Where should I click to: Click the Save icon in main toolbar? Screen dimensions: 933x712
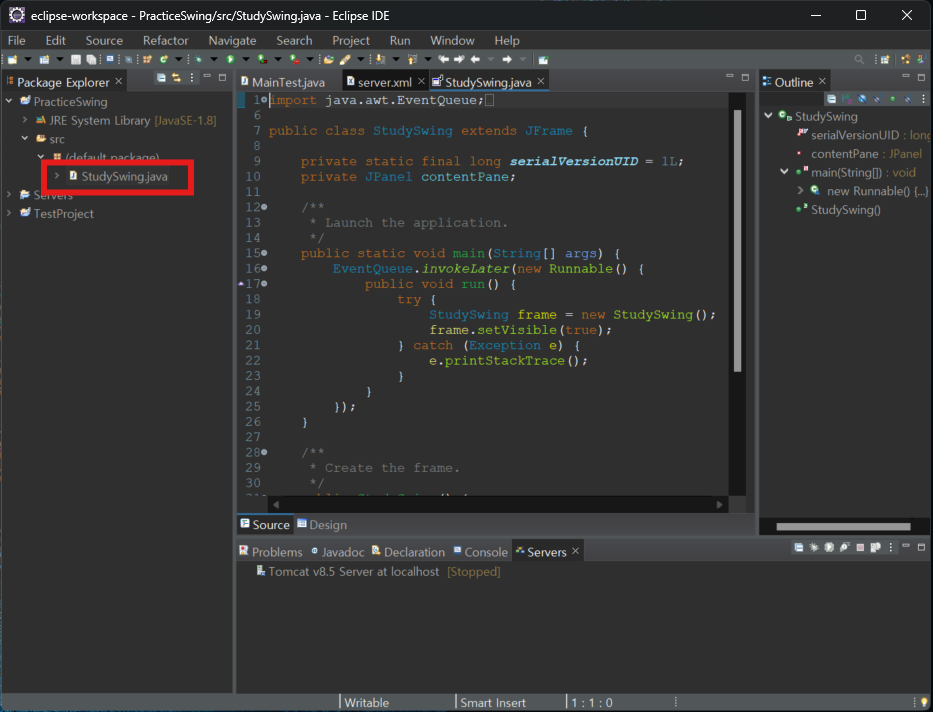(x=75, y=59)
